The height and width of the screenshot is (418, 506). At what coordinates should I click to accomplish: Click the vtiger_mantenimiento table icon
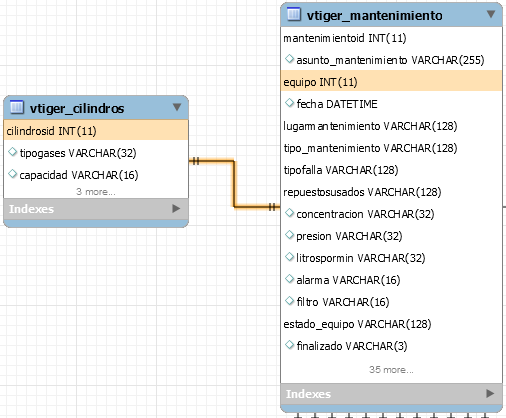[x=294, y=14]
